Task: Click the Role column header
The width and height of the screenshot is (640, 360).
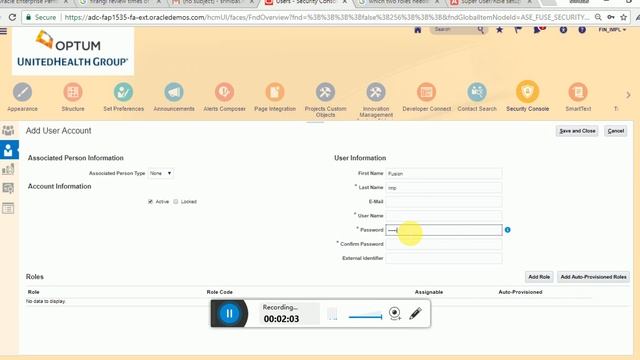Action: 33,292
